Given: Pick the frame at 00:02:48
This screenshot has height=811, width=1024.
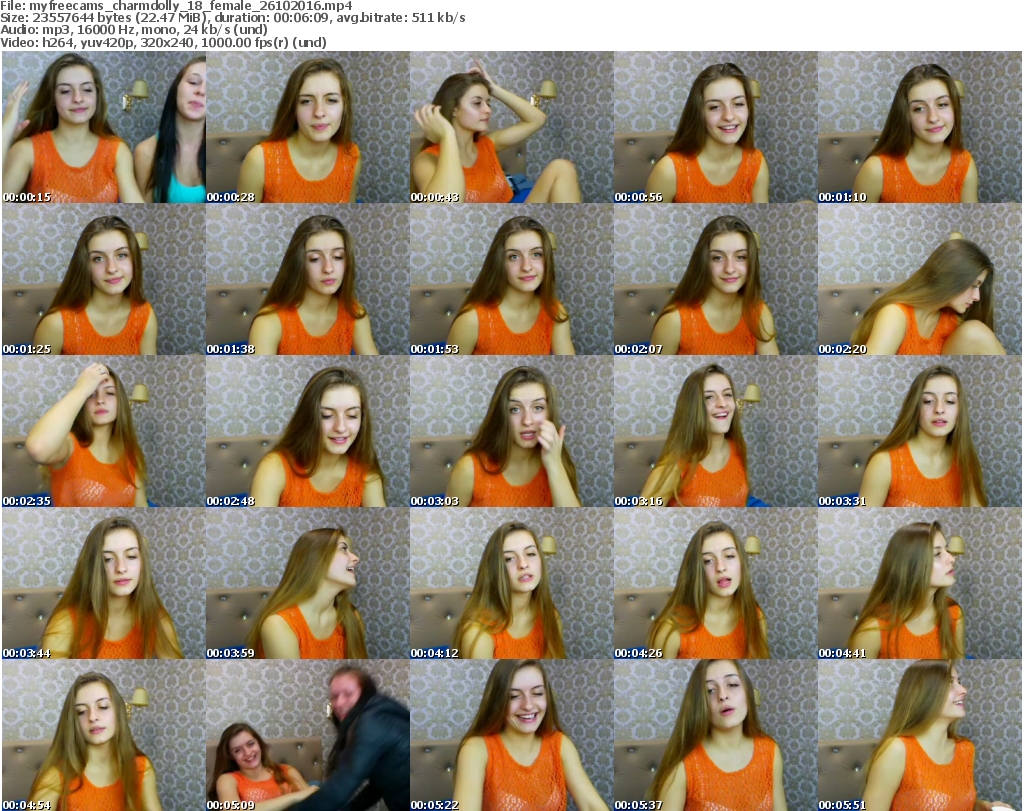Looking at the screenshot, I should (x=308, y=432).
